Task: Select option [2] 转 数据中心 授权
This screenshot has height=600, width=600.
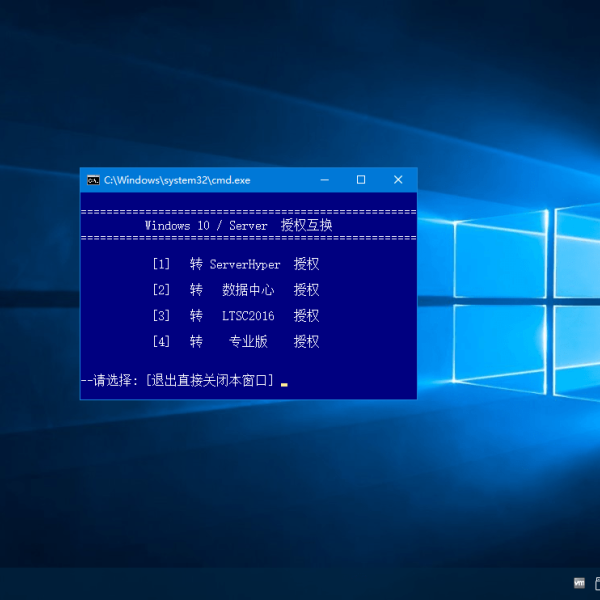Action: pyautogui.click(x=236, y=290)
